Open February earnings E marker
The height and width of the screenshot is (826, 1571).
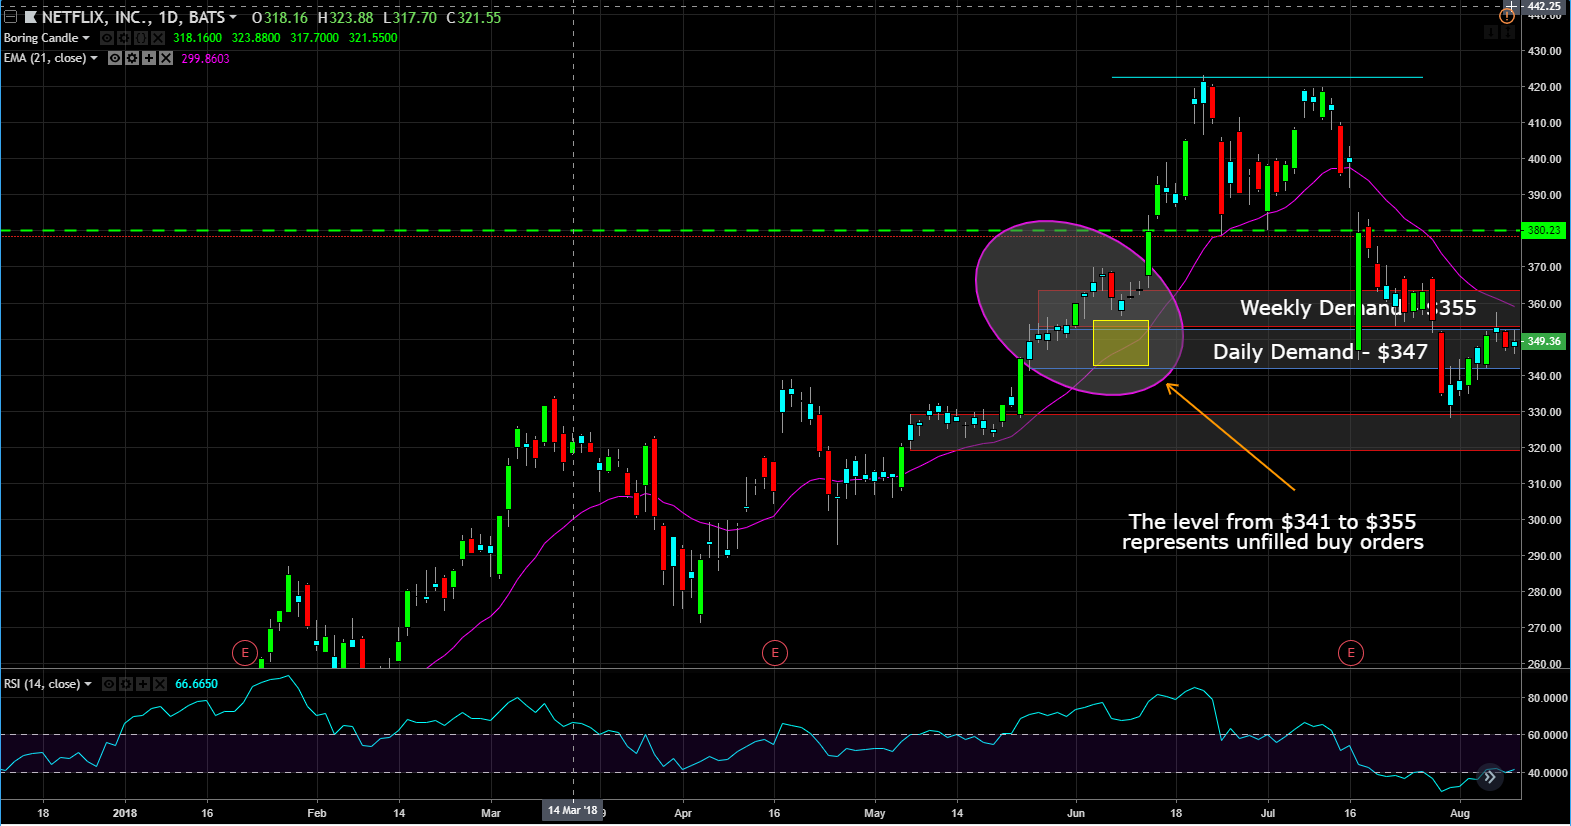[244, 653]
